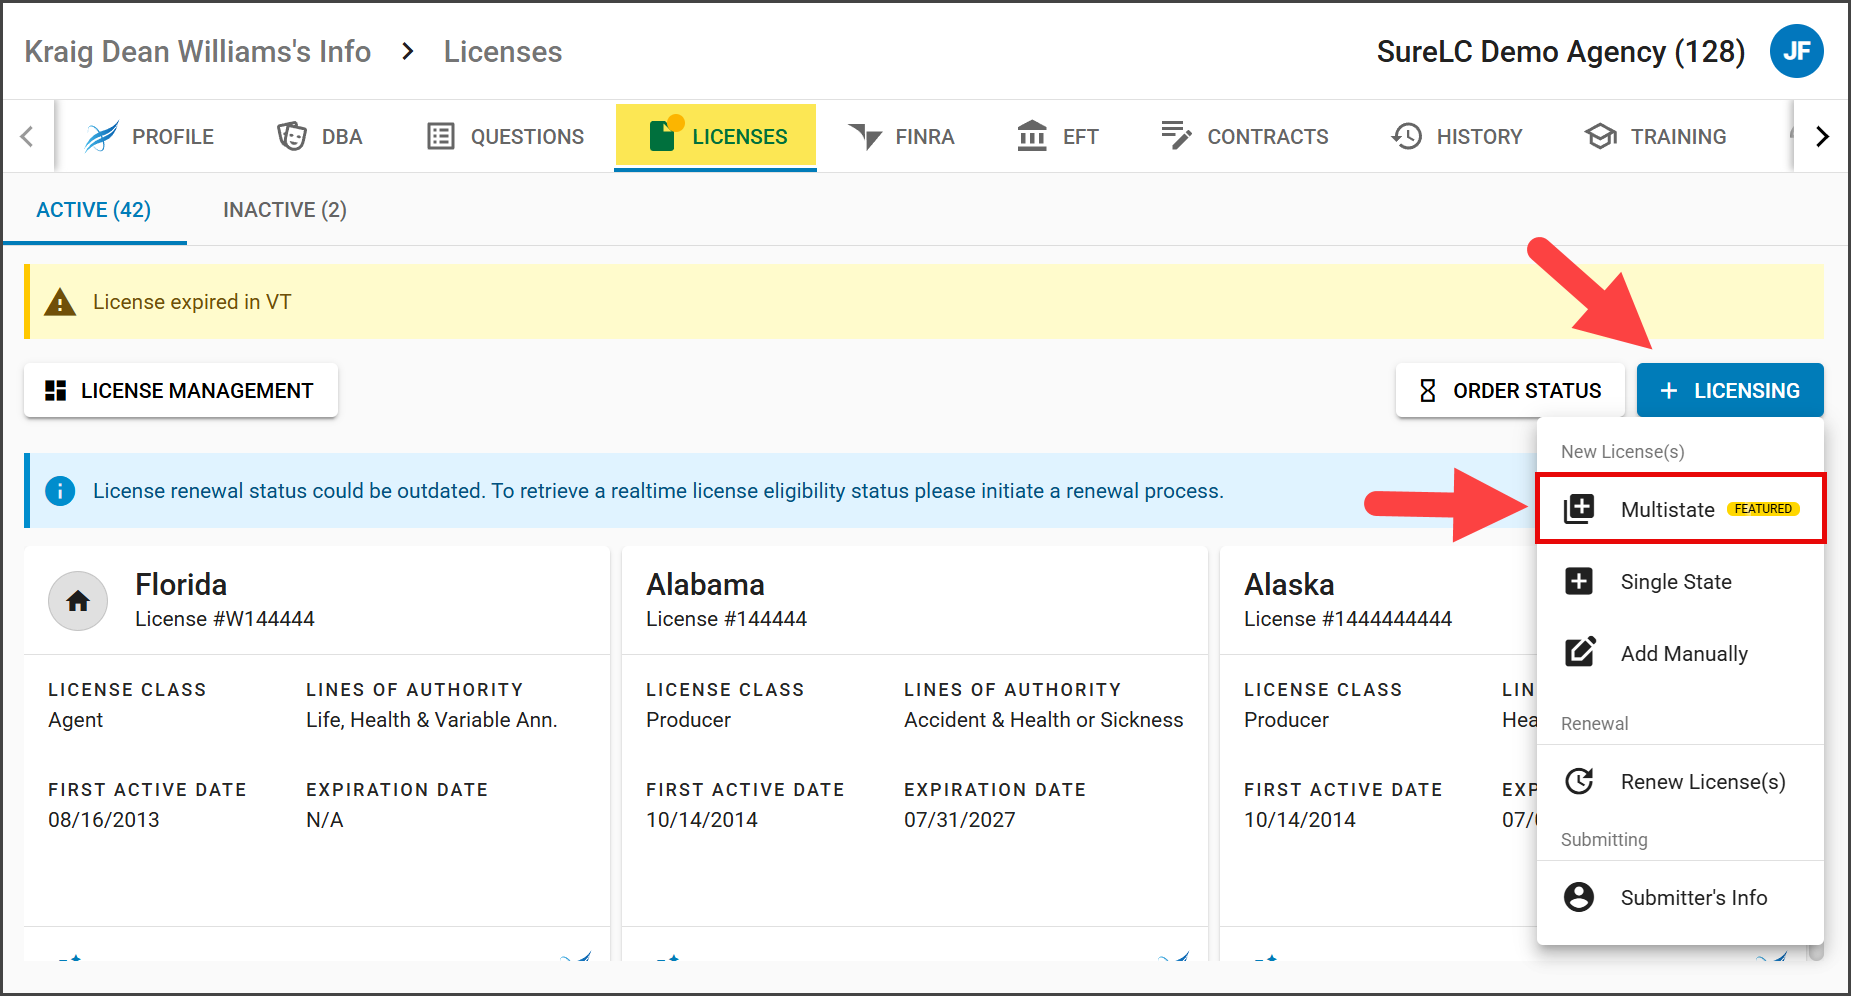Toggle the Licensing dropdown button
Viewport: 1851px width, 996px height.
click(1730, 390)
